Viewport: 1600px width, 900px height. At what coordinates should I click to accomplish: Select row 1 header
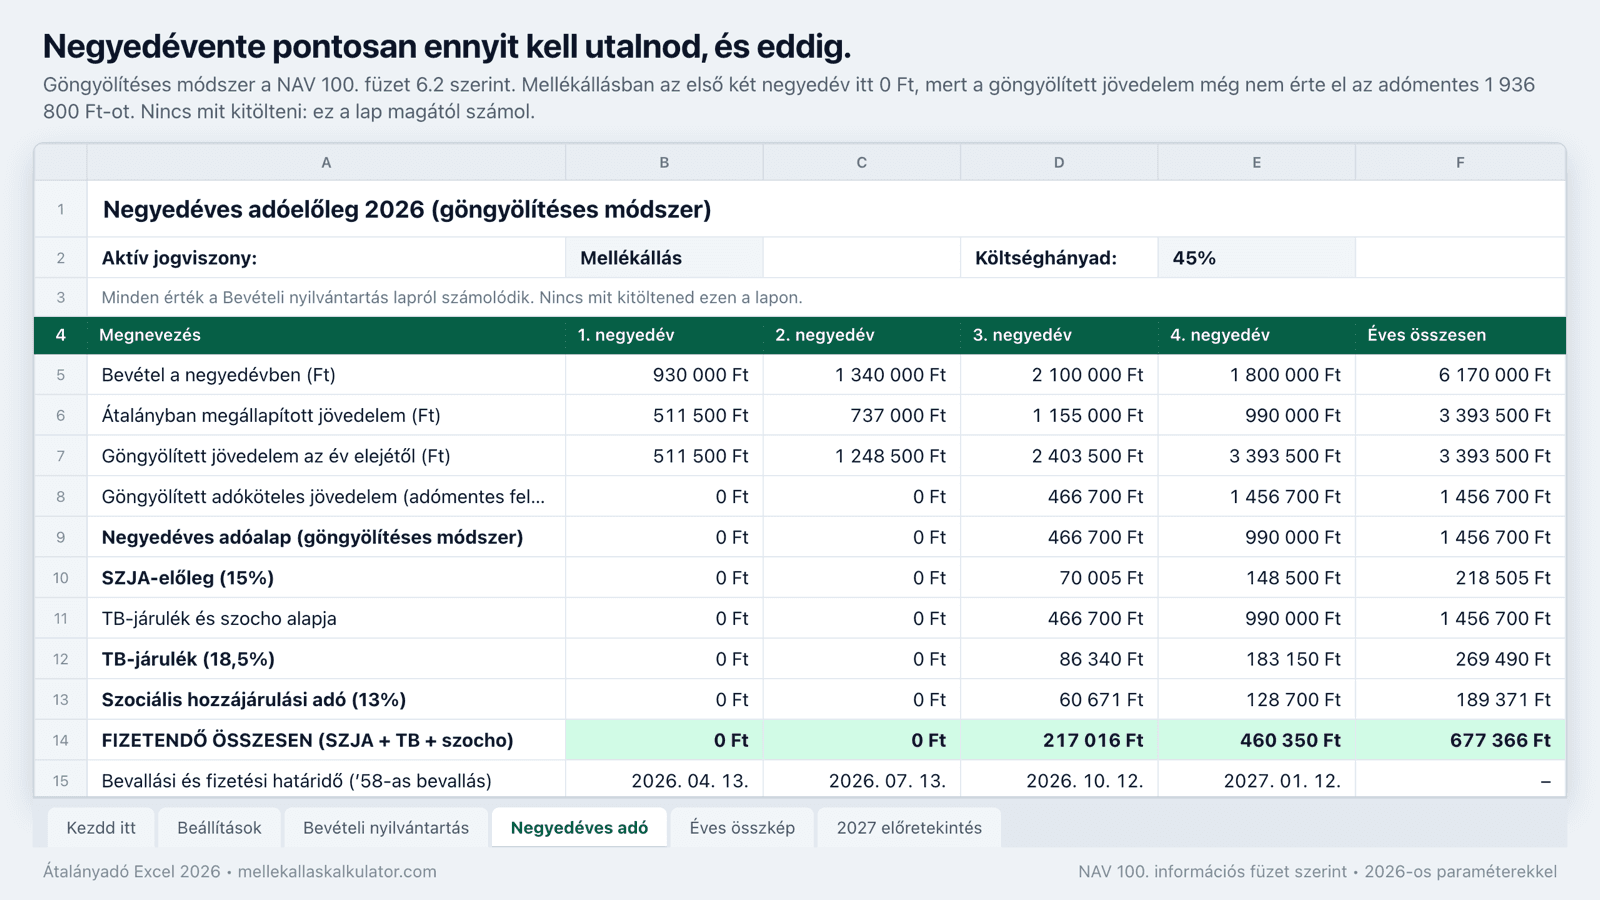pos(61,209)
